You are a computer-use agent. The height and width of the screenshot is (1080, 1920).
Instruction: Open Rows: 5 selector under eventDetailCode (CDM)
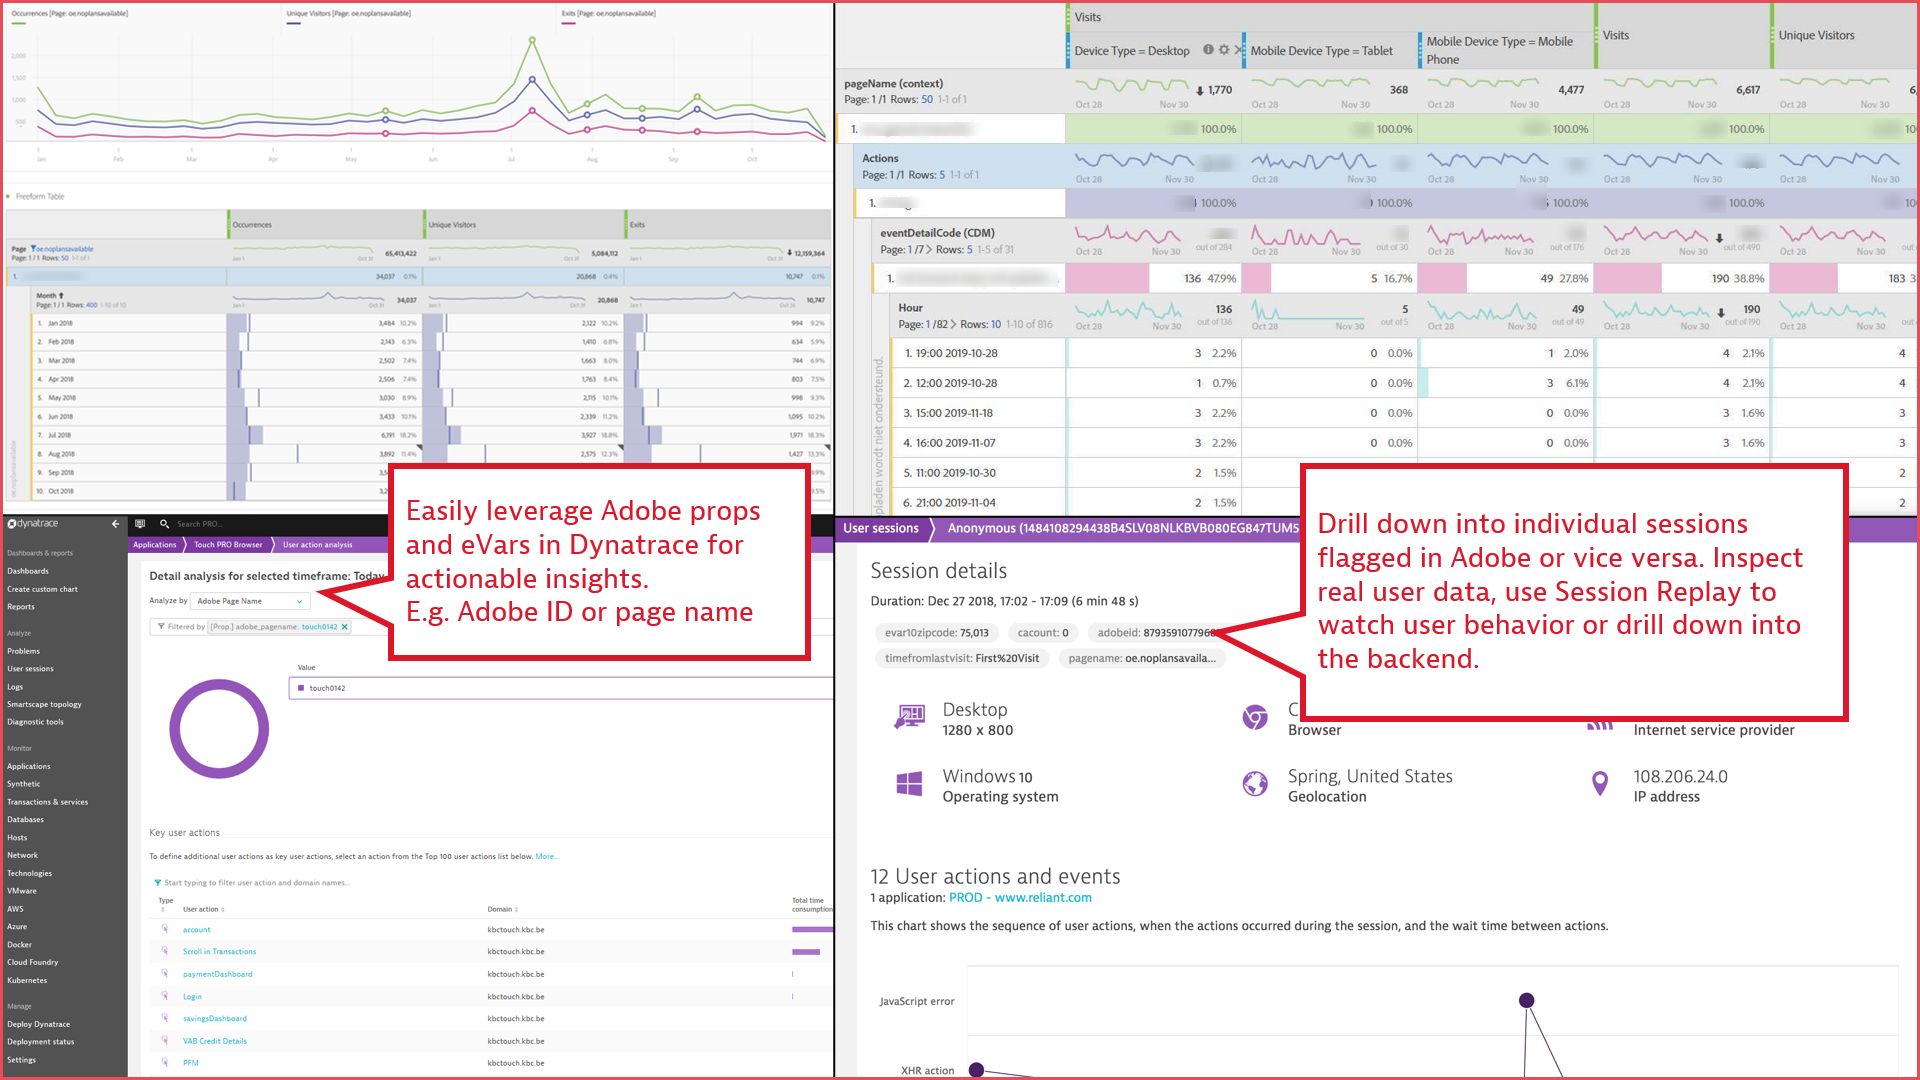click(970, 250)
